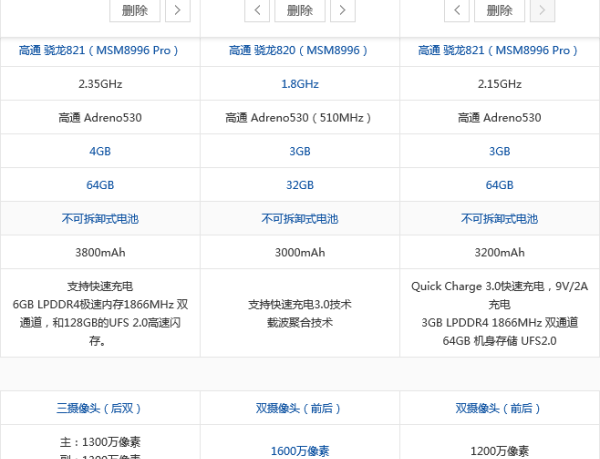600x459 pixels.
Task: Open third column 骁龙821 (MSM8996 Pro) link
Action: coord(498,50)
